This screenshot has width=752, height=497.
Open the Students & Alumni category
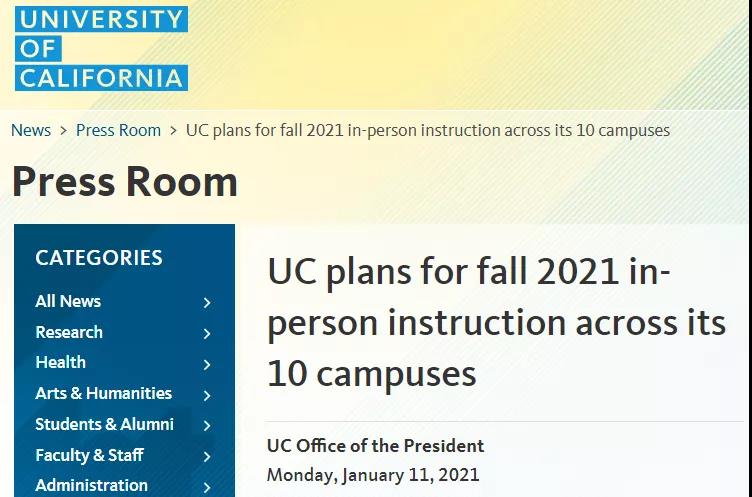pos(105,424)
